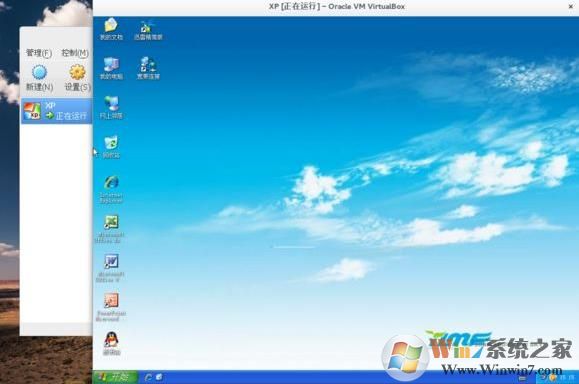Close the XP VirtualBox window
Viewport: 579px width, 384px height.
571,6
